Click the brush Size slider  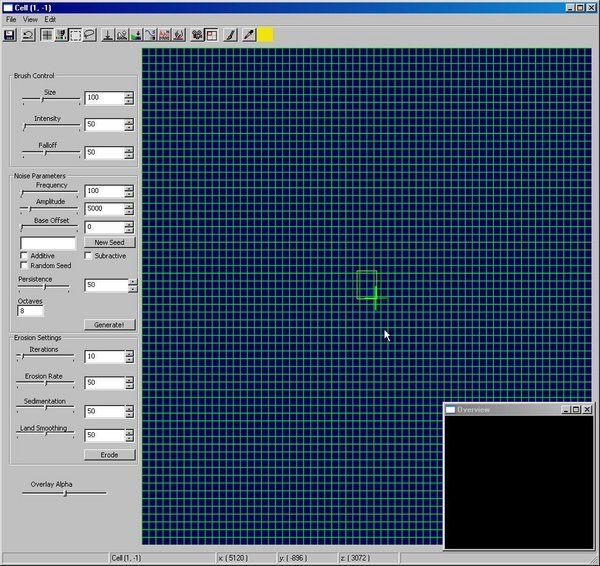click(51, 100)
